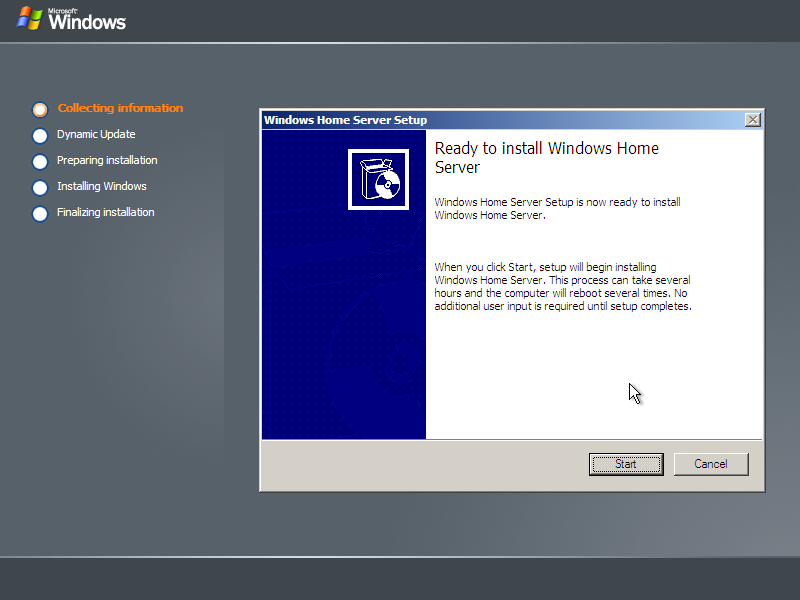Select the 'Dynamic Update' step label

pos(96,134)
